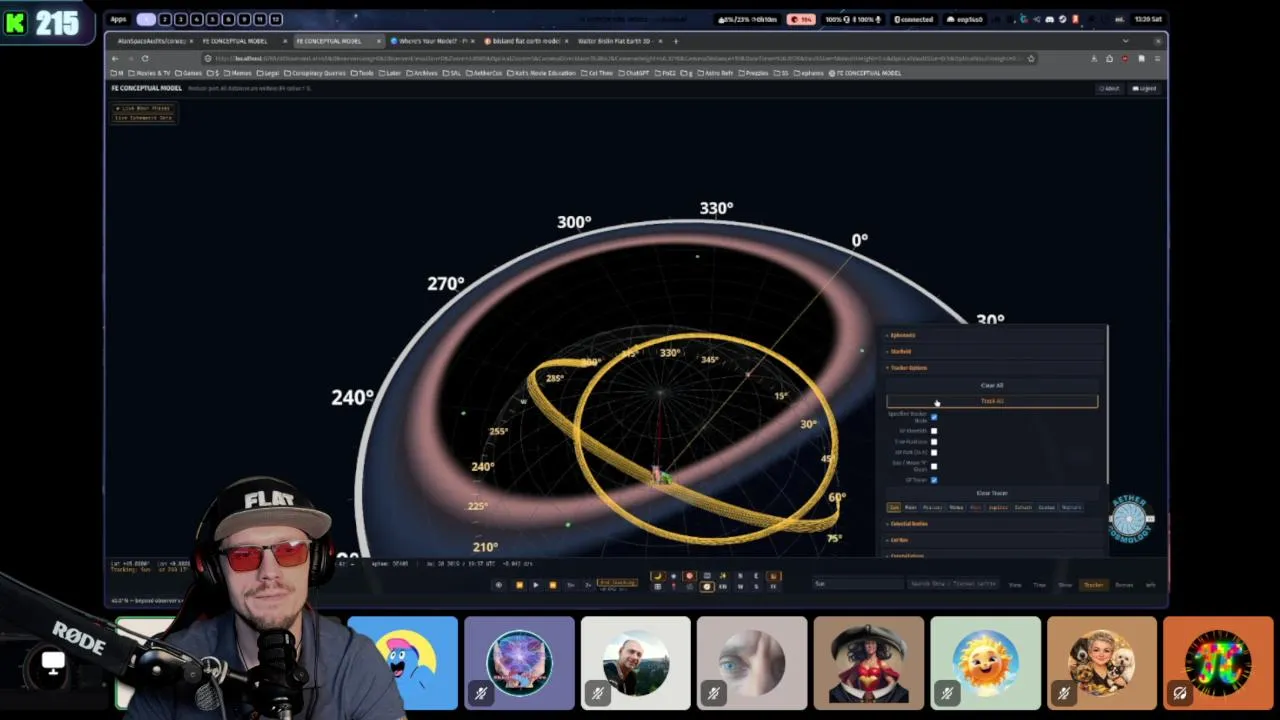1280x720 pixels.
Task: Click the search field containing Sun
Action: click(x=856, y=584)
